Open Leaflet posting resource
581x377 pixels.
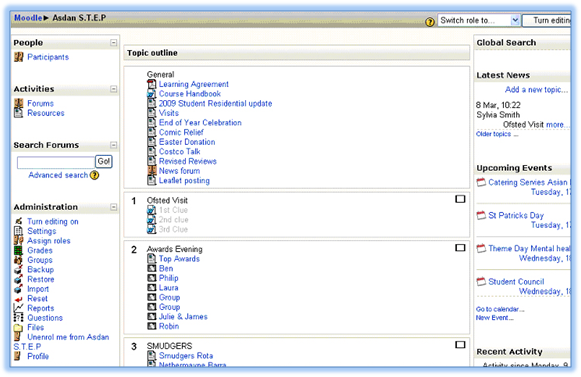(184, 181)
